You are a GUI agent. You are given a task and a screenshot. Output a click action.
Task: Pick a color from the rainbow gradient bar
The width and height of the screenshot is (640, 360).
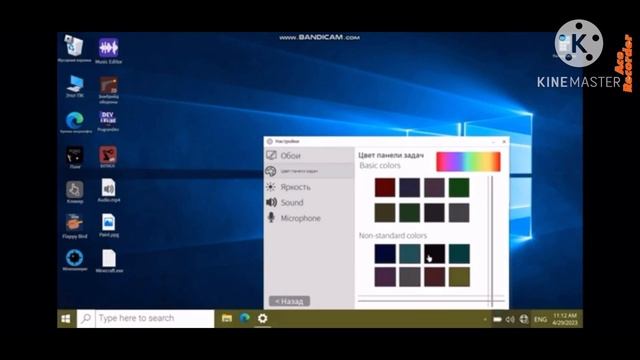click(x=468, y=161)
